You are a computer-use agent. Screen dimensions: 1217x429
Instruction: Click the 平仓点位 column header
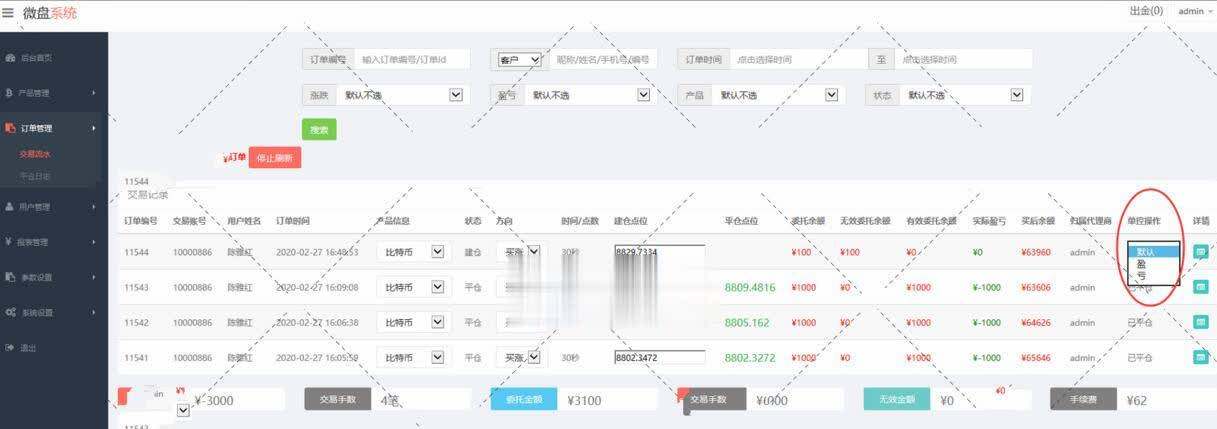741,220
